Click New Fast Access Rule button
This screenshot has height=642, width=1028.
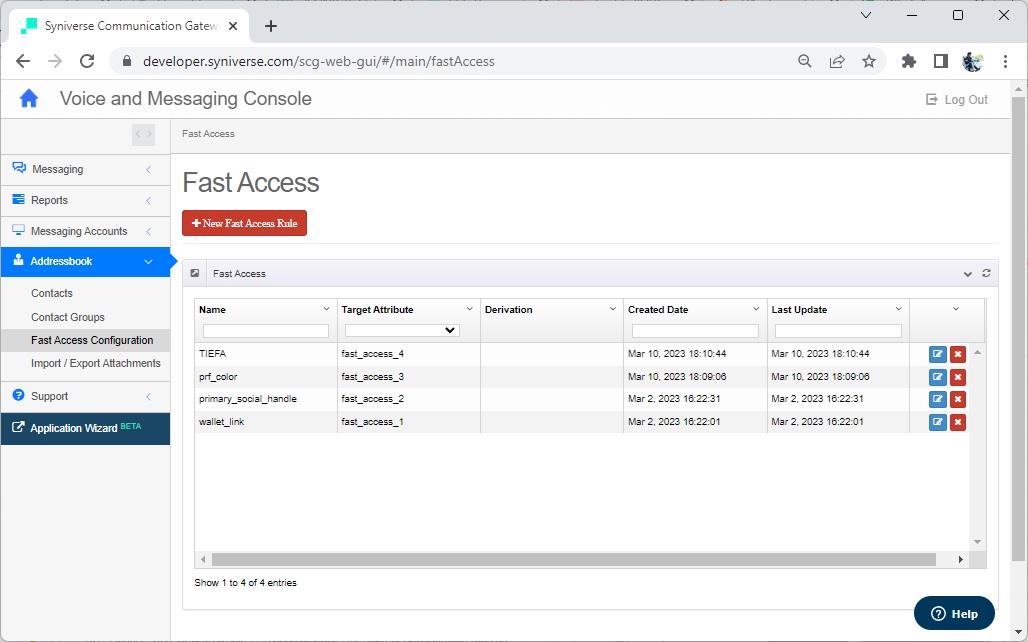tap(245, 223)
